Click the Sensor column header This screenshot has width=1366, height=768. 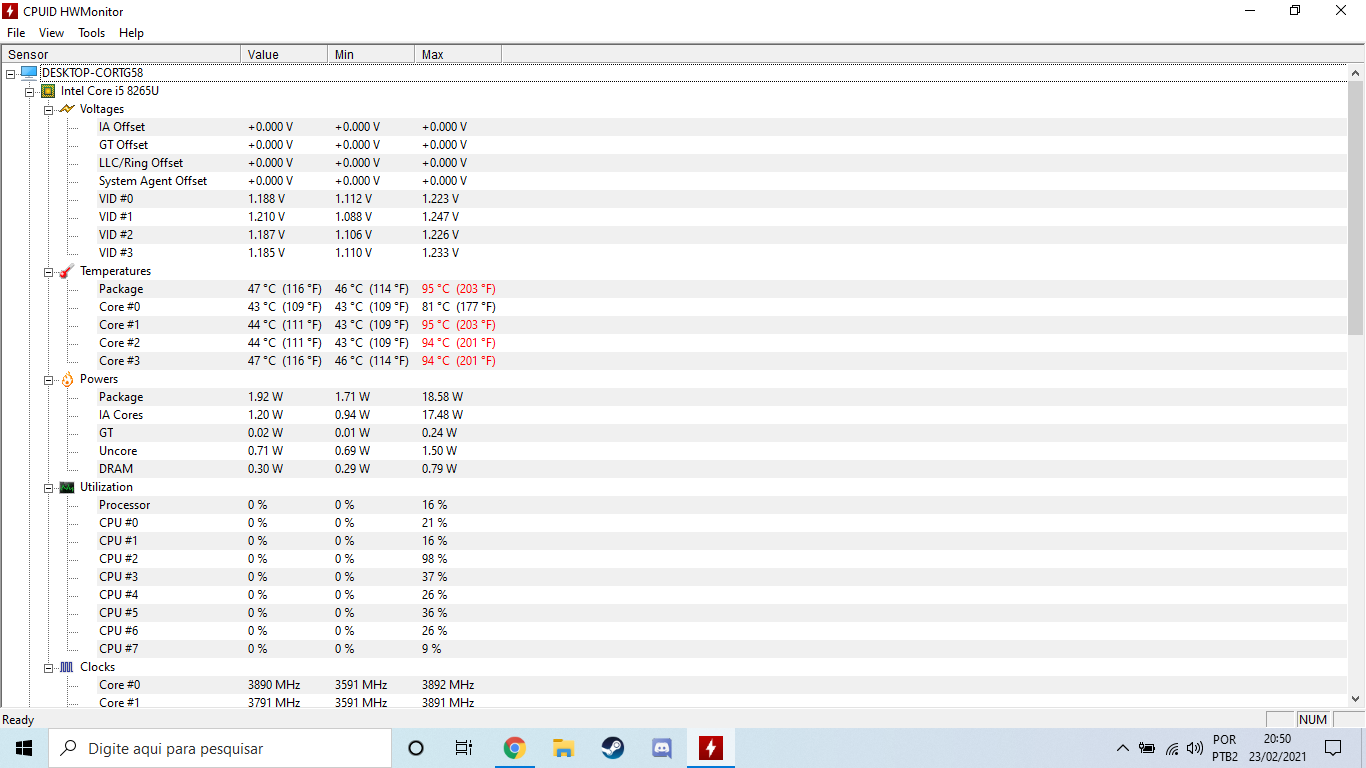(121, 54)
